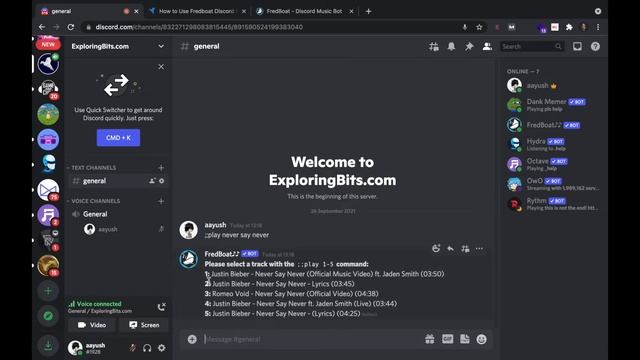Open User Settings gear

click(162, 348)
